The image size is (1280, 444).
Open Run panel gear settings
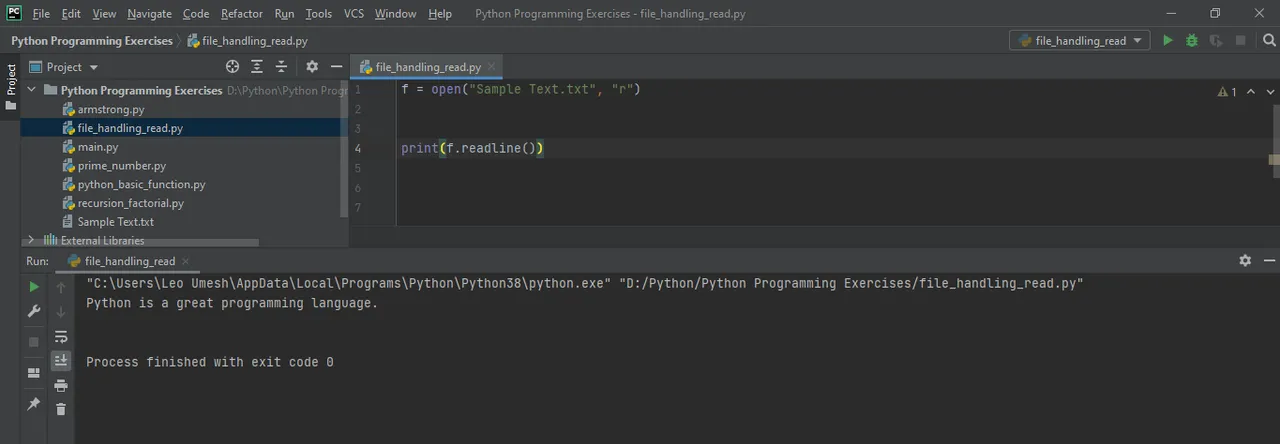[1245, 260]
